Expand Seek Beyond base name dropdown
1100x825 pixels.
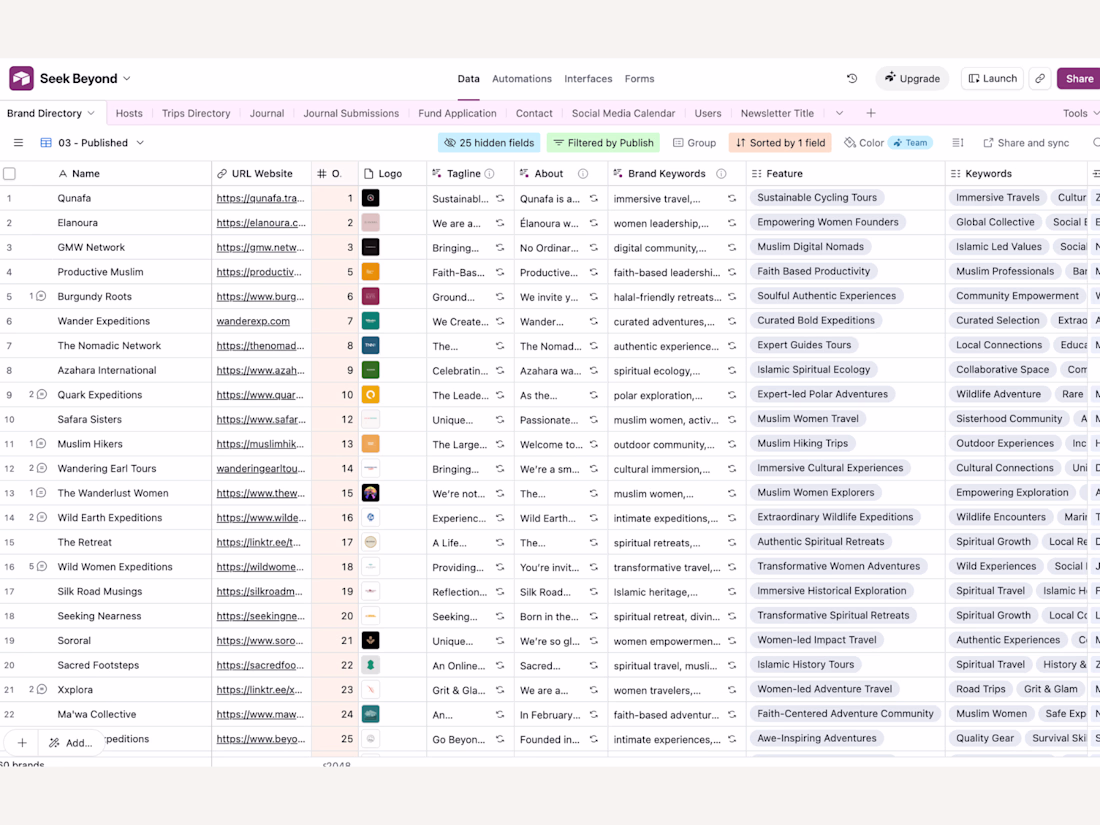click(127, 79)
